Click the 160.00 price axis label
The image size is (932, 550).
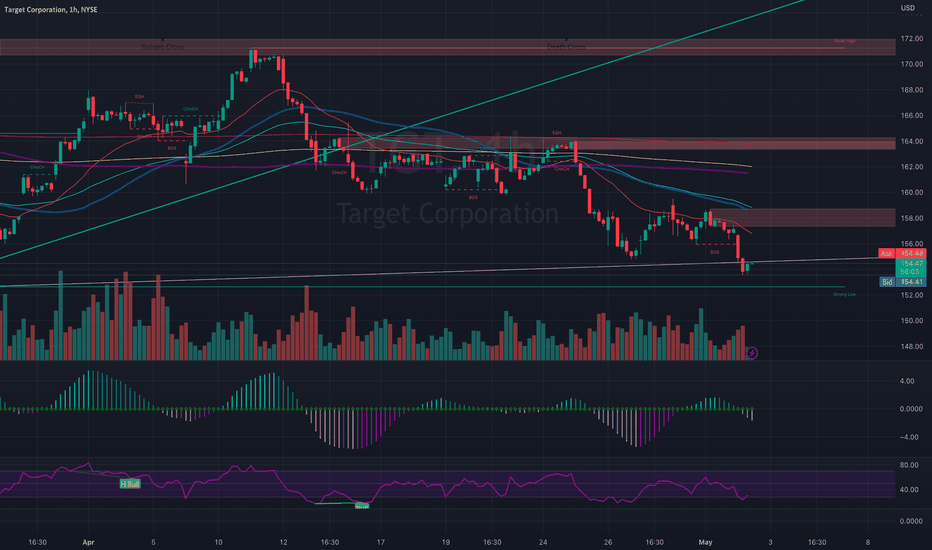coord(912,193)
